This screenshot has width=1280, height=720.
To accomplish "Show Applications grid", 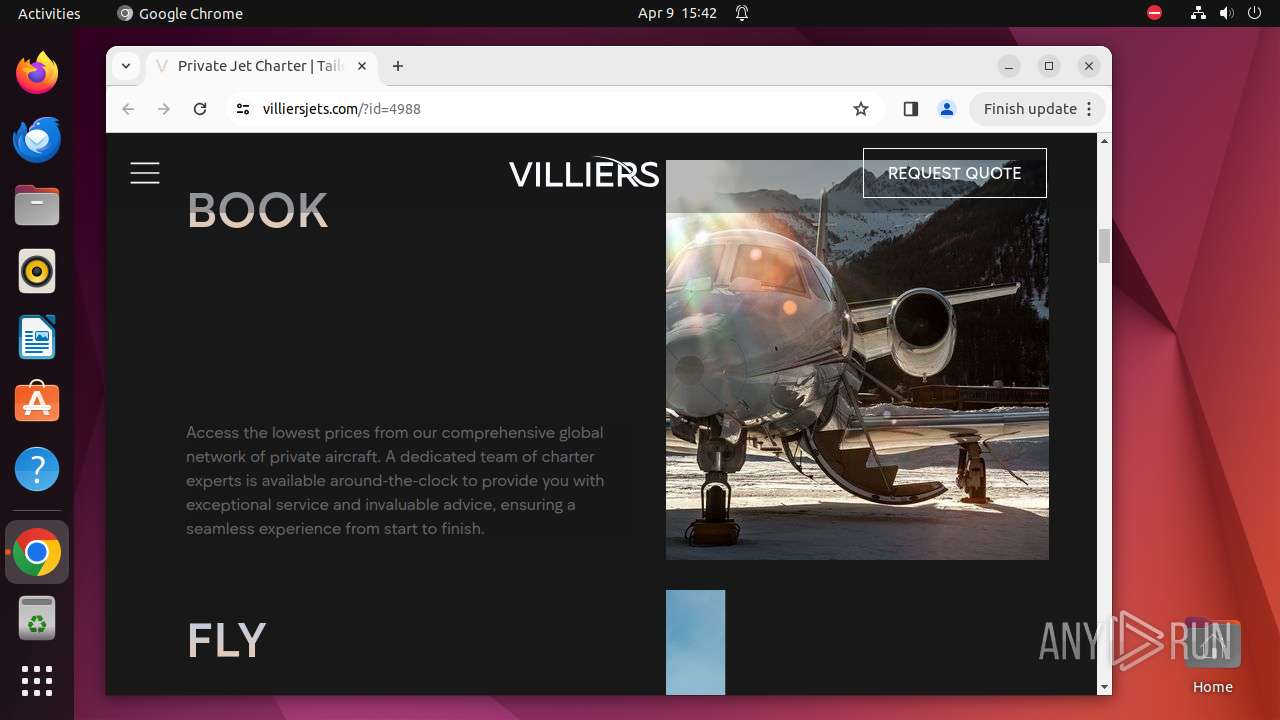I will [37, 681].
